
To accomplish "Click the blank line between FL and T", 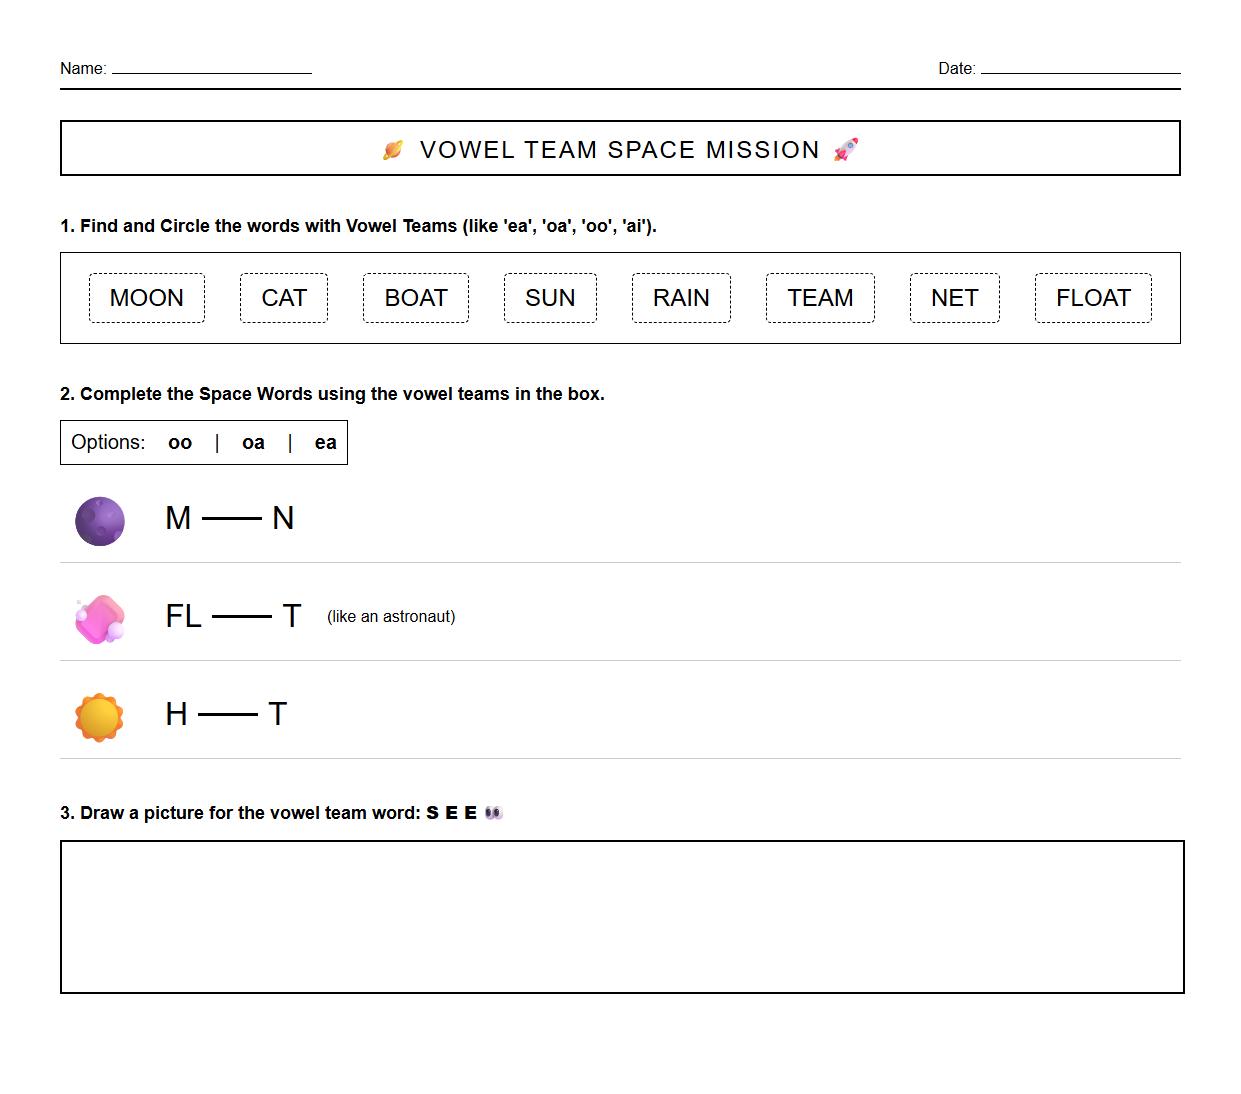I will [x=243, y=617].
